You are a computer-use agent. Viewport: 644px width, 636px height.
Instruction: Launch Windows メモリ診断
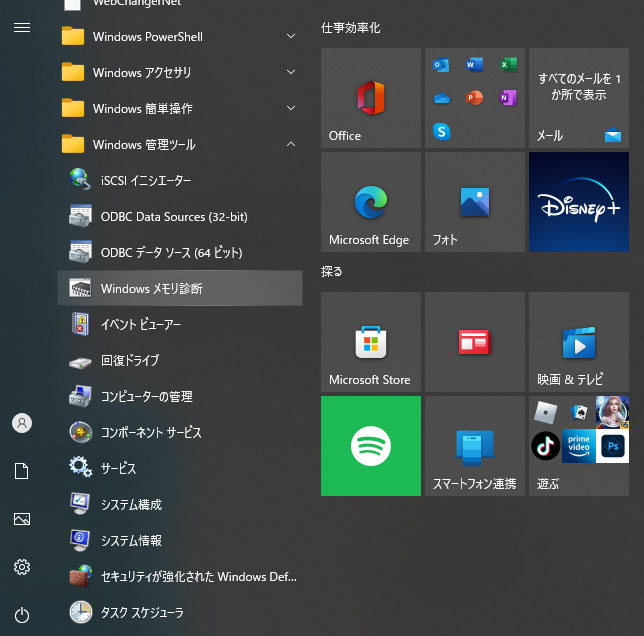pyautogui.click(x=180, y=288)
